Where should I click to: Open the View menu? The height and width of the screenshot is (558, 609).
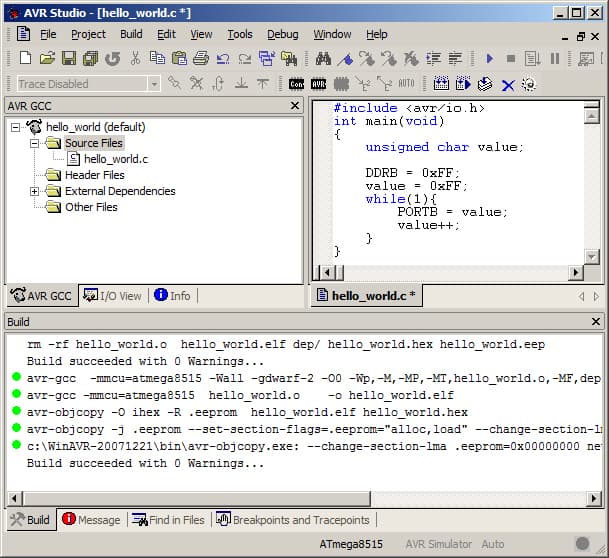click(201, 34)
